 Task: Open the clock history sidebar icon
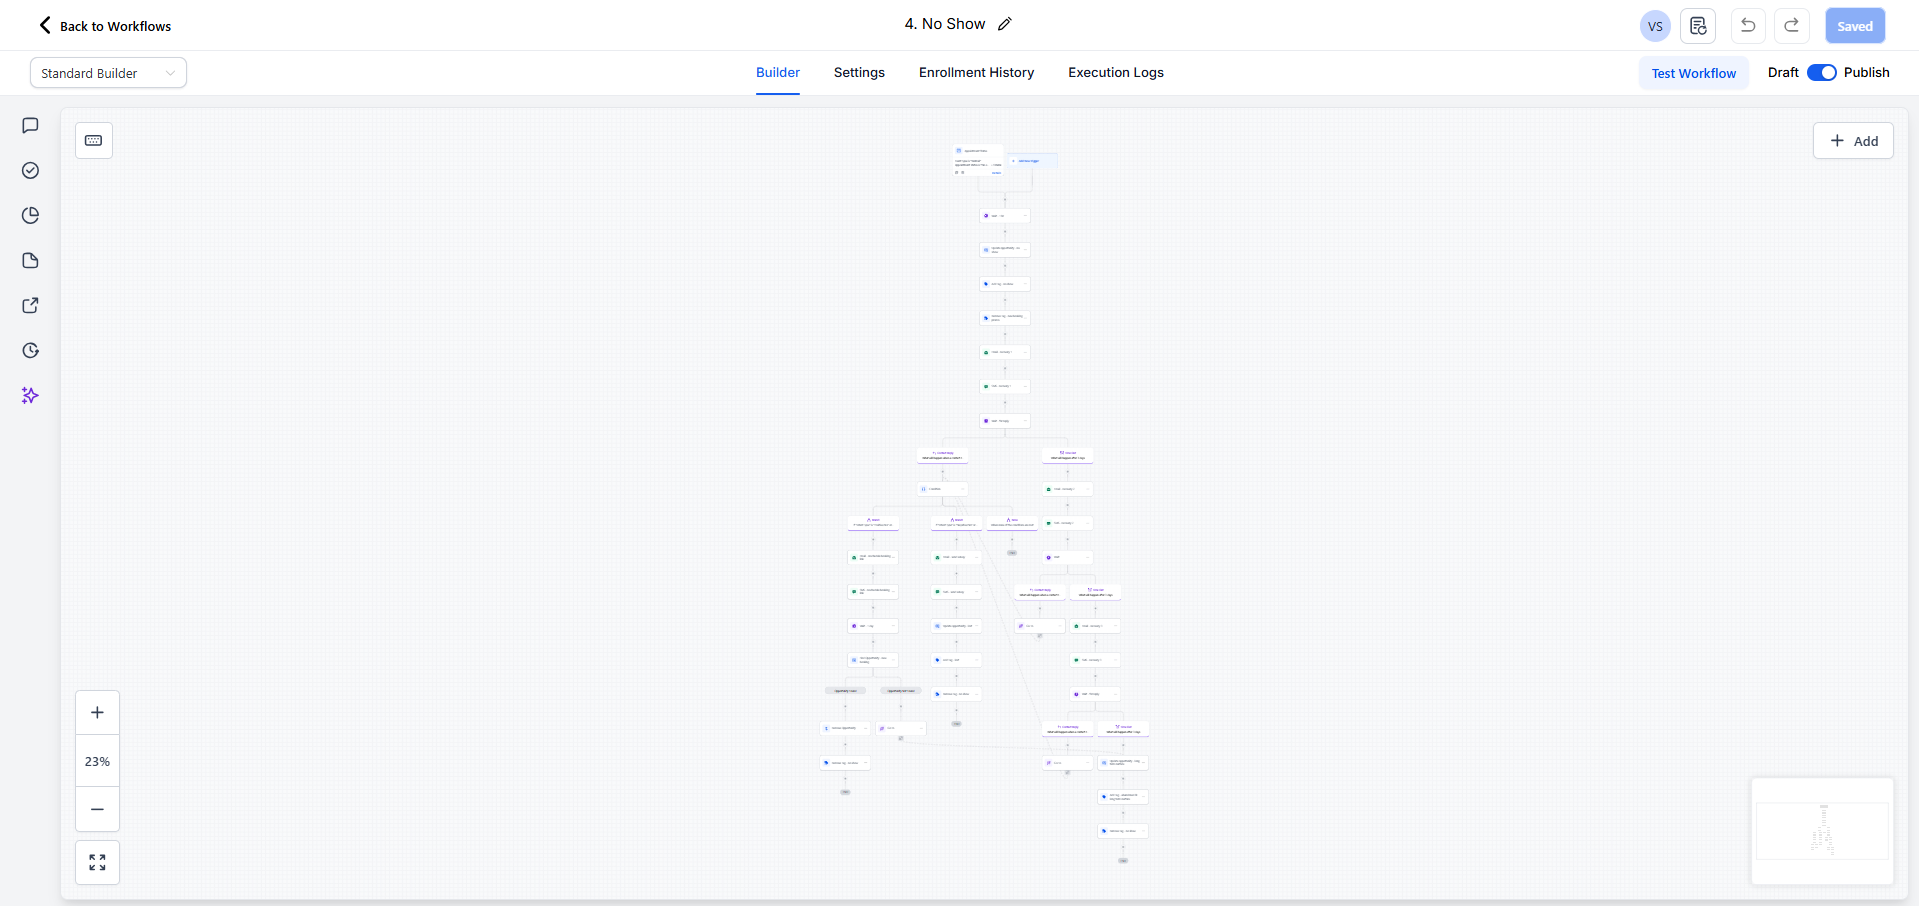30,350
